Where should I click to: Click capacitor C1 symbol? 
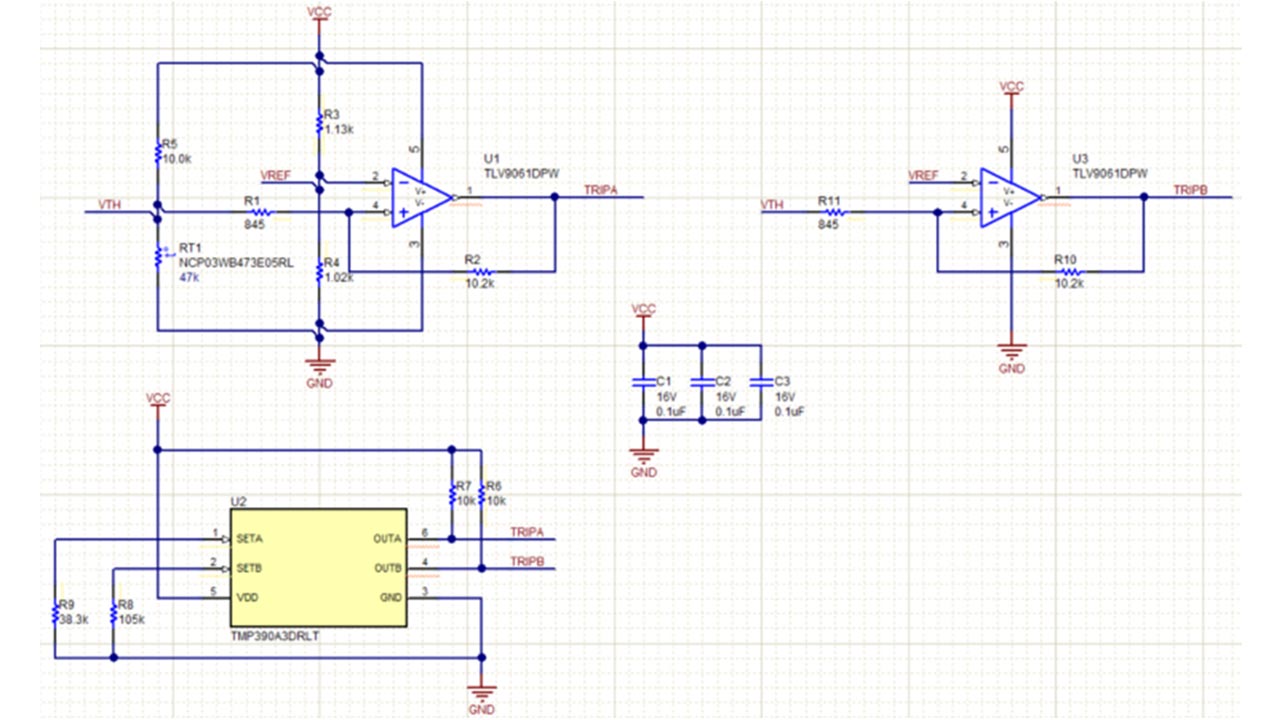[643, 384]
